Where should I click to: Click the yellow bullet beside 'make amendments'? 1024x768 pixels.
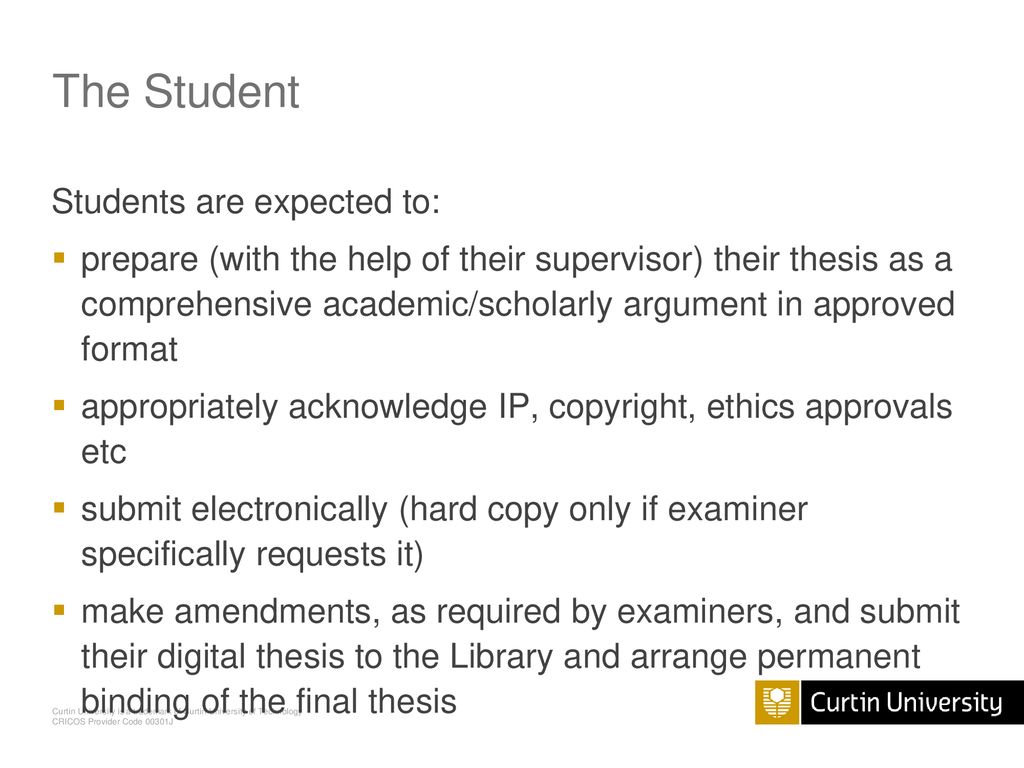59,611
